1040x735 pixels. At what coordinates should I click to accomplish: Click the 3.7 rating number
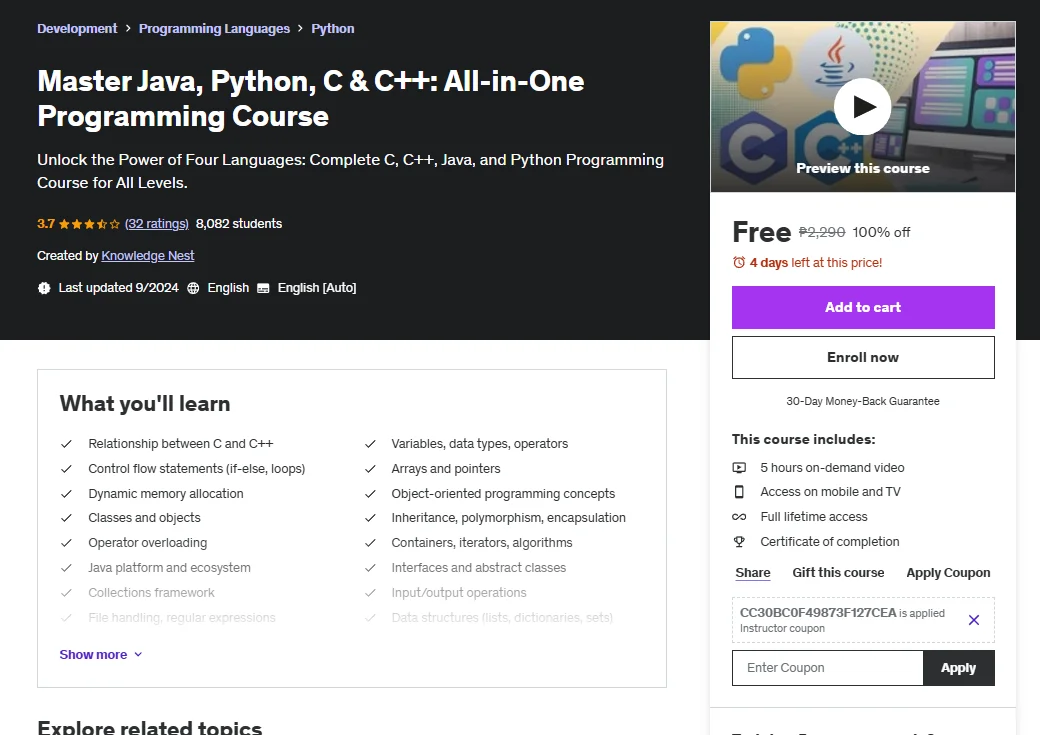point(46,224)
